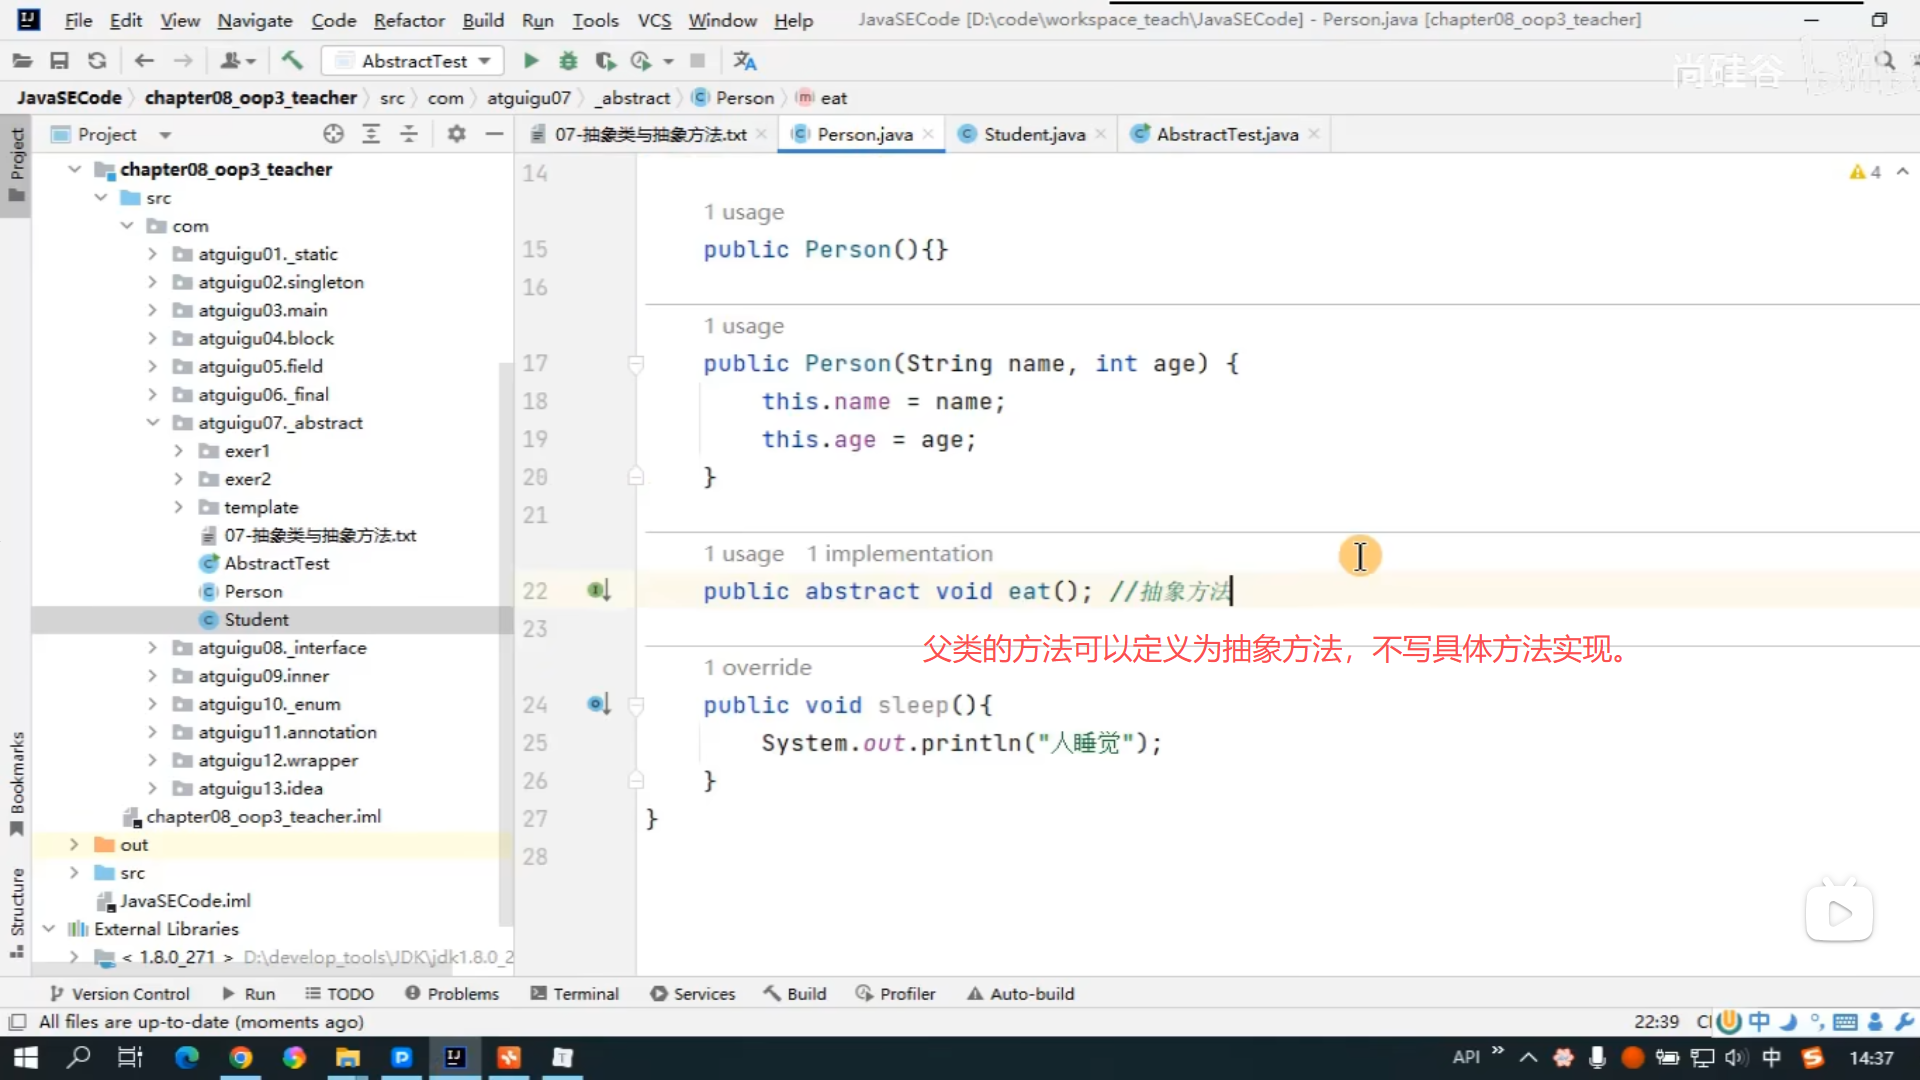This screenshot has height=1080, width=1920.
Task: Click implemented-method gutter icon on line 22
Action: coord(598,591)
